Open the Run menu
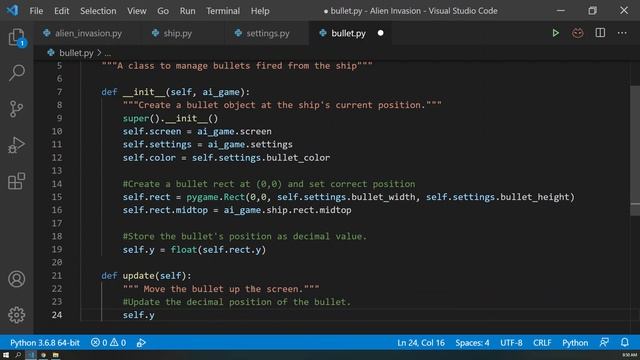Image resolution: width=640 pixels, height=360 pixels. (x=187, y=11)
